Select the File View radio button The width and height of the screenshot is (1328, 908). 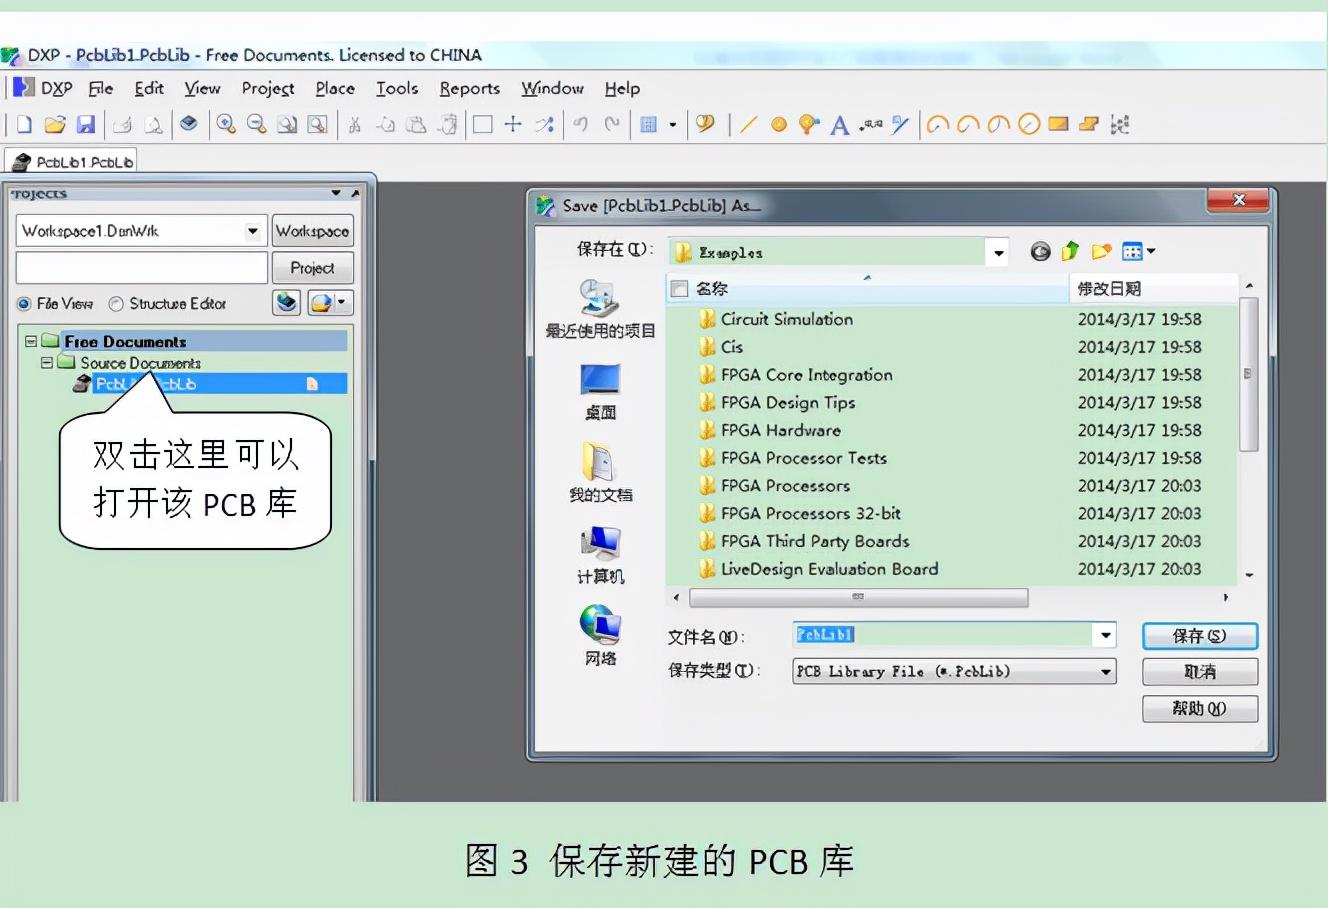tap(24, 304)
